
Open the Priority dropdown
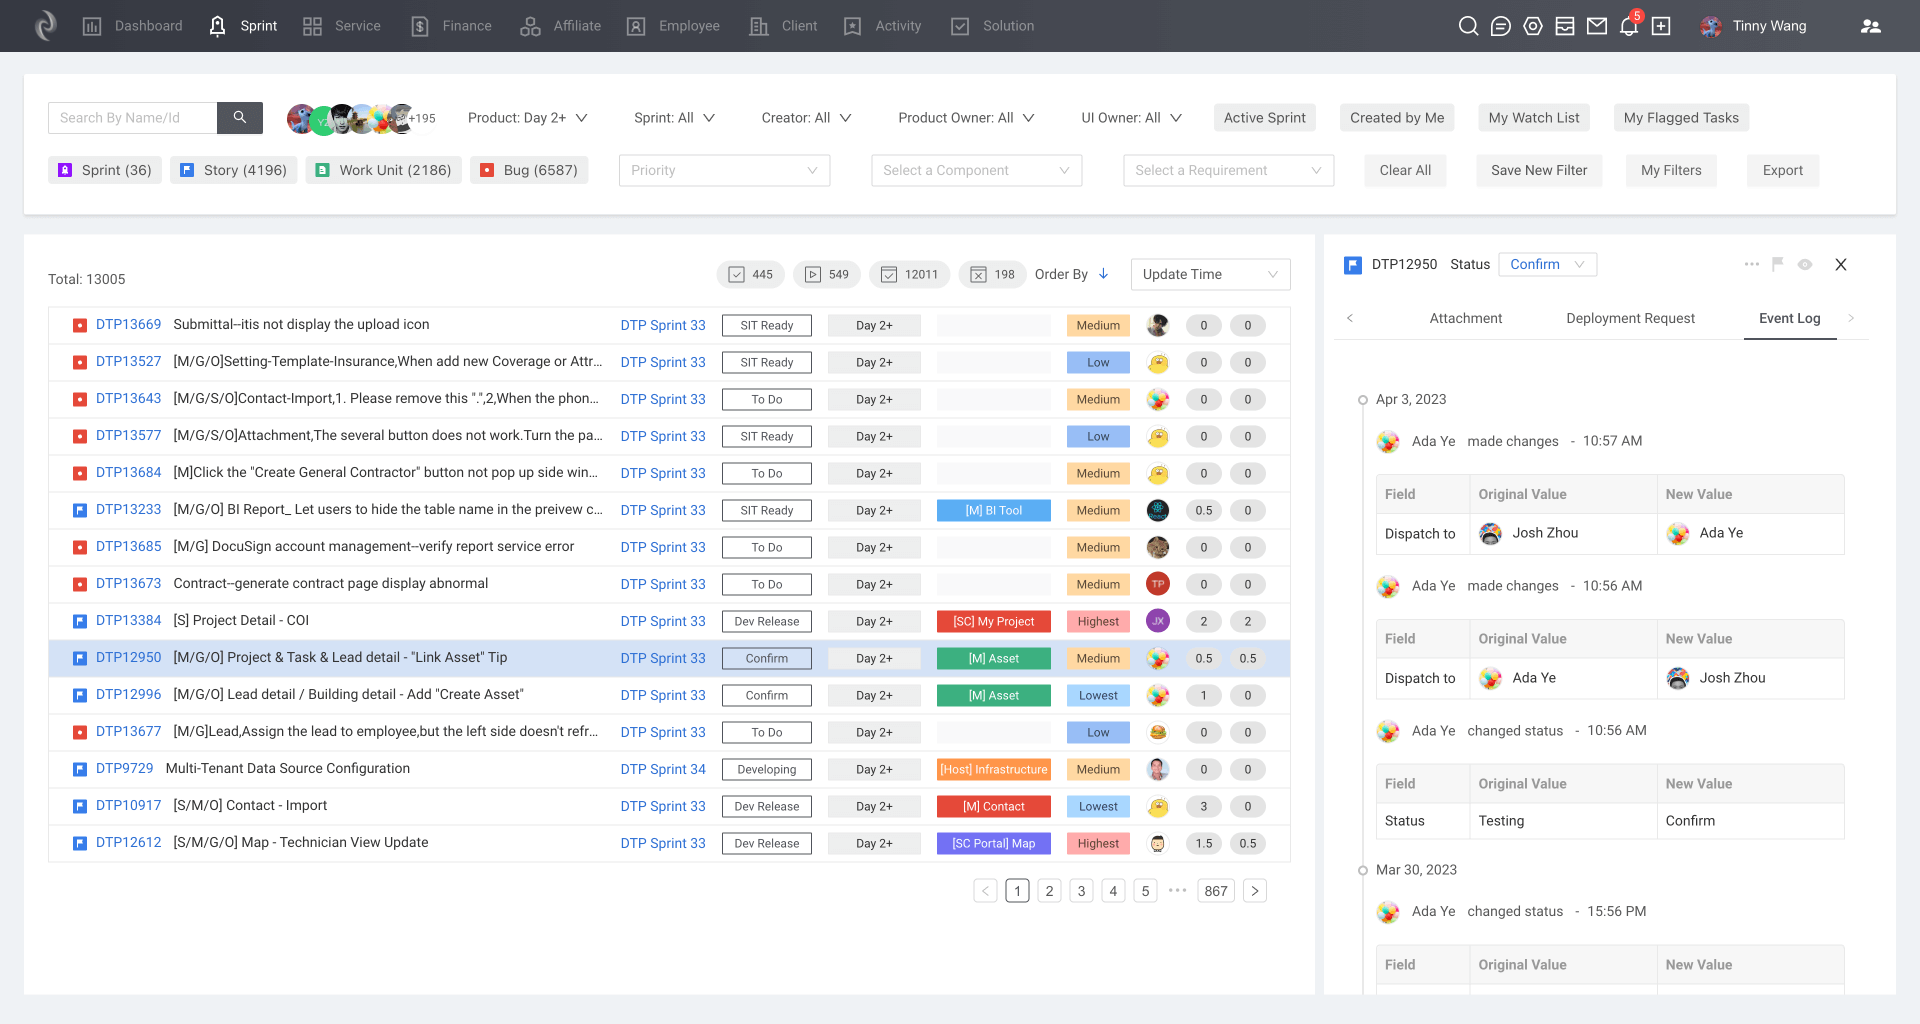tap(724, 170)
